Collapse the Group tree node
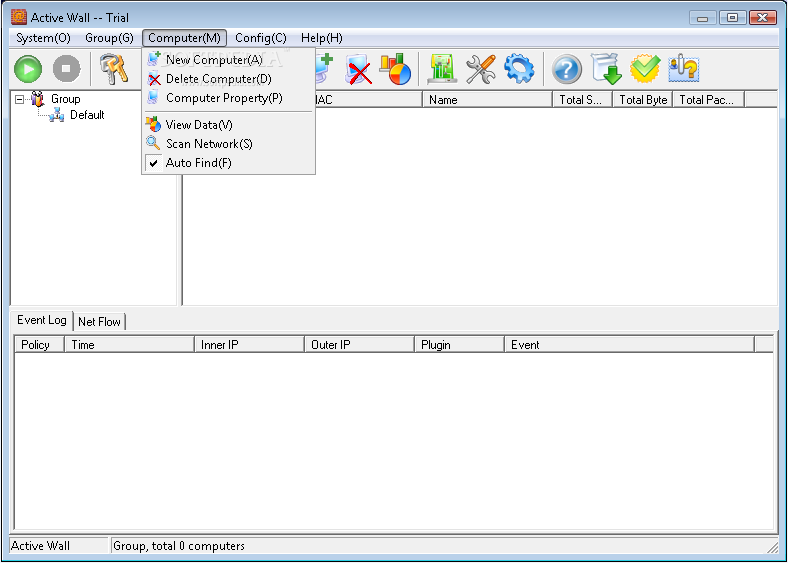 [19, 99]
